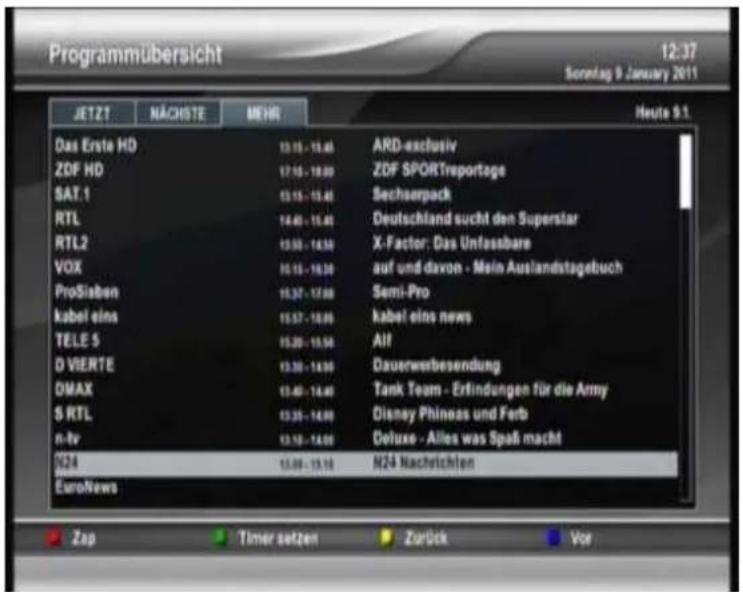Select the RTL2 channel row
This screenshot has width=743, height=592.
click(x=365, y=243)
